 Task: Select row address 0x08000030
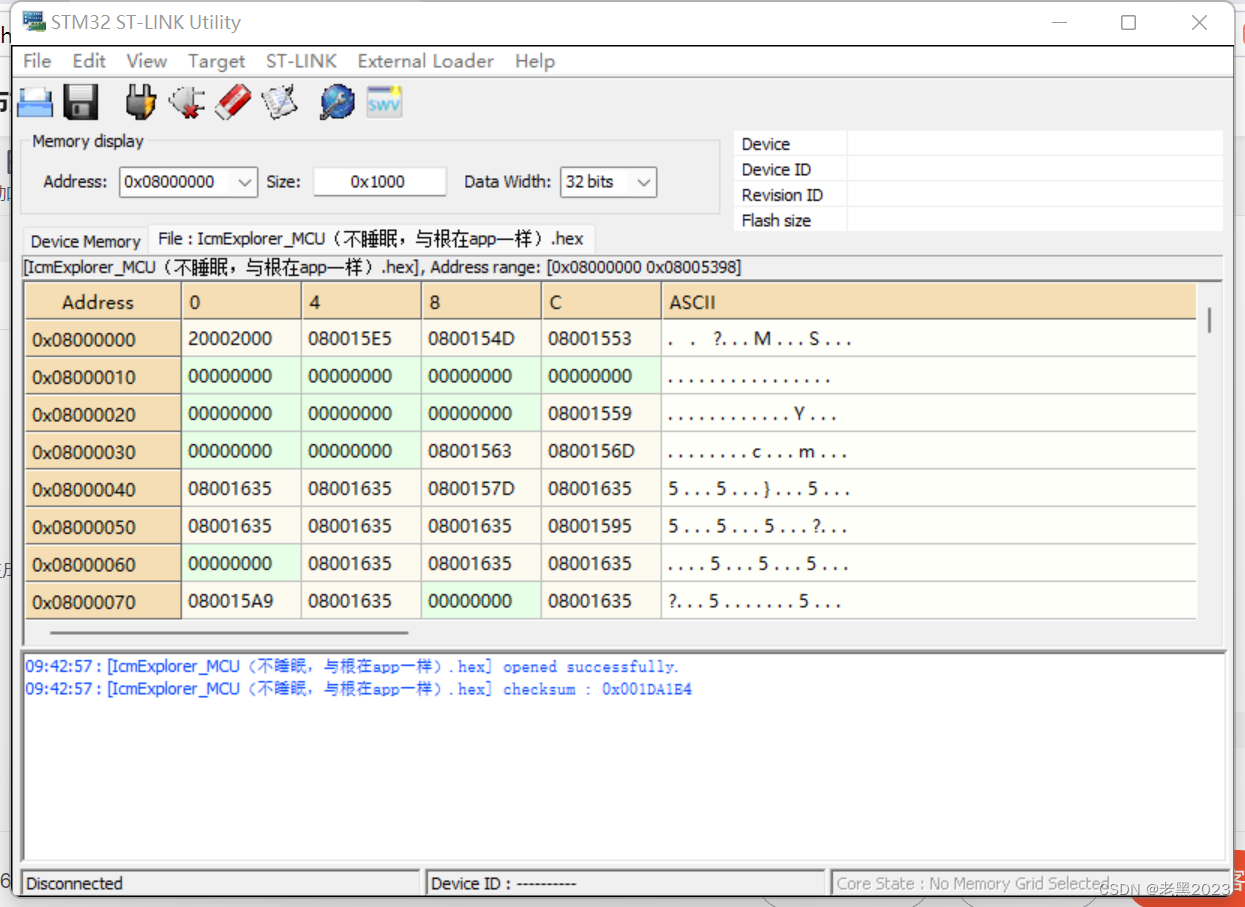(x=103, y=452)
